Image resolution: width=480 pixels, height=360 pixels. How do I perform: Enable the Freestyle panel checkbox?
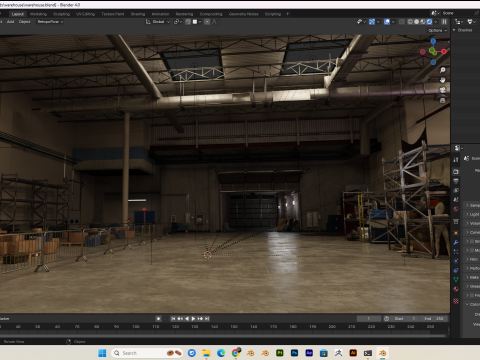click(x=472, y=295)
